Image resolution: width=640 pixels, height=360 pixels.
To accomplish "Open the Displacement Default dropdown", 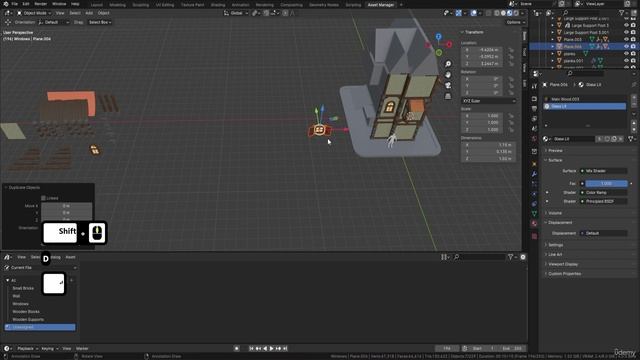I will [x=604, y=233].
